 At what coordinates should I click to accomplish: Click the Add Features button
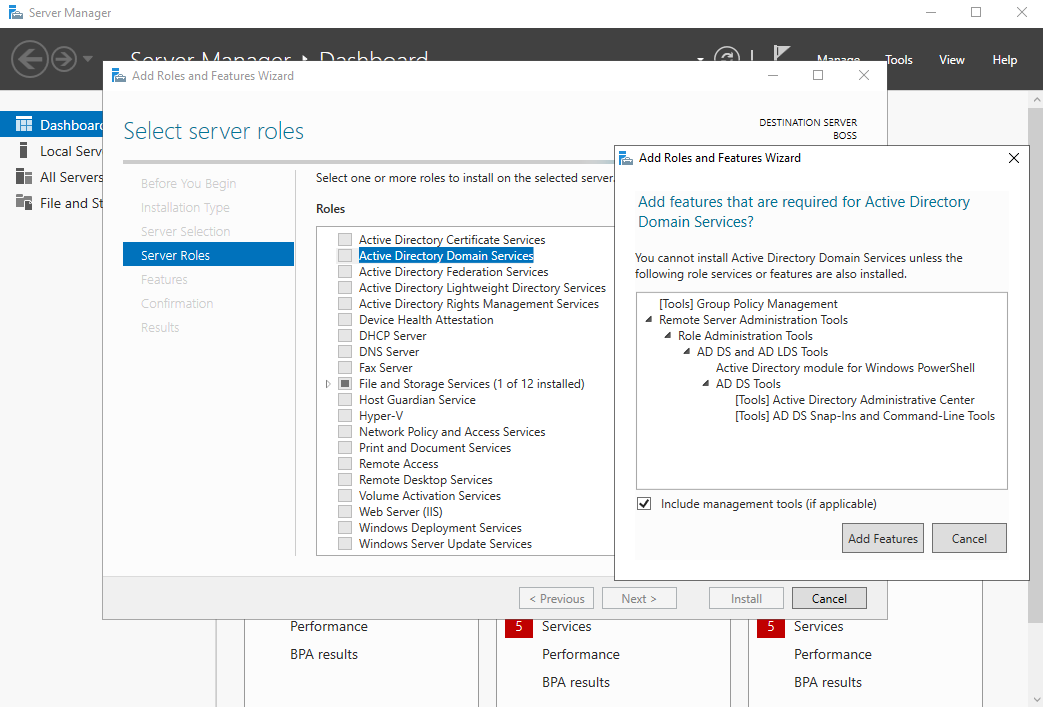[x=882, y=538]
